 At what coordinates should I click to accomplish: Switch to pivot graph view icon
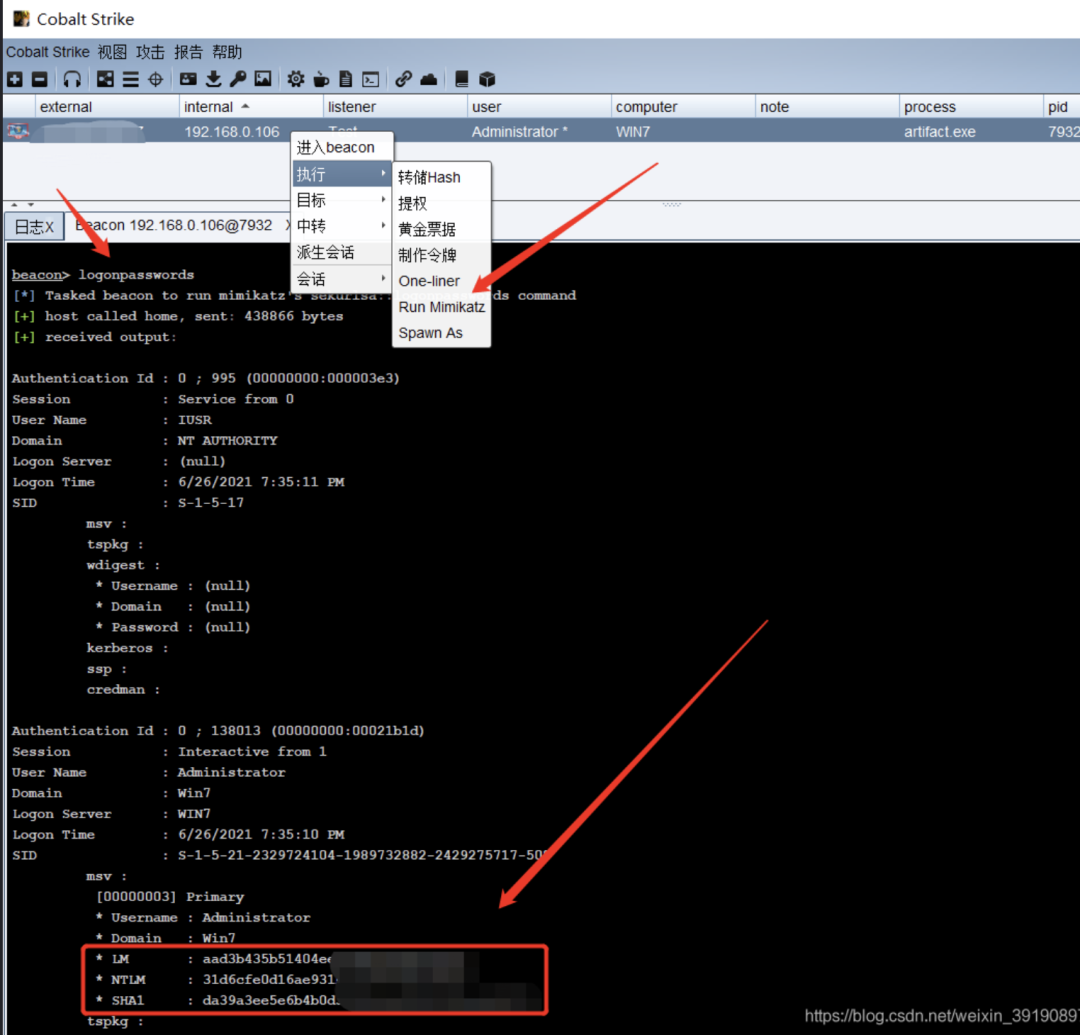(105, 79)
